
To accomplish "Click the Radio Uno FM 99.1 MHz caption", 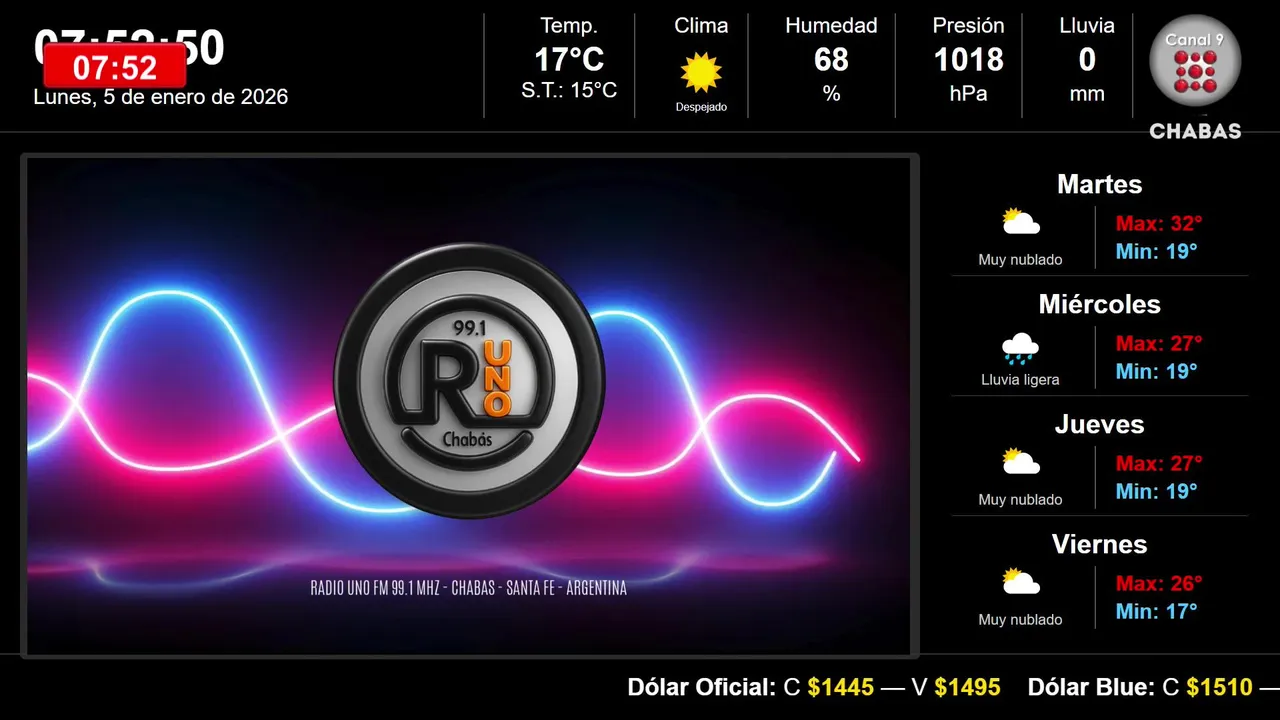I will [469, 588].
